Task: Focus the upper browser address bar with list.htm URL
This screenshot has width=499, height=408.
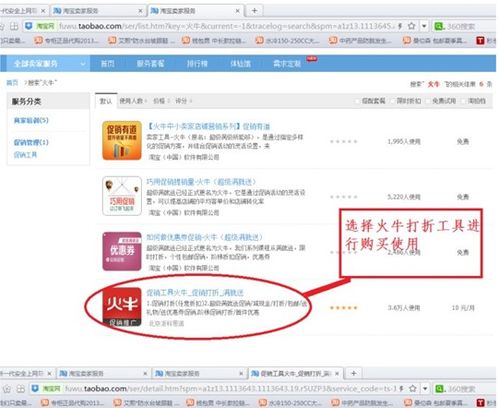Action: click(x=227, y=26)
